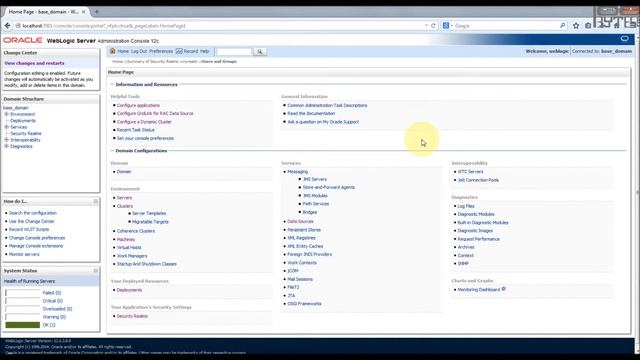
Task: Open the Monitoring Dashboard link
Action: 478,290
